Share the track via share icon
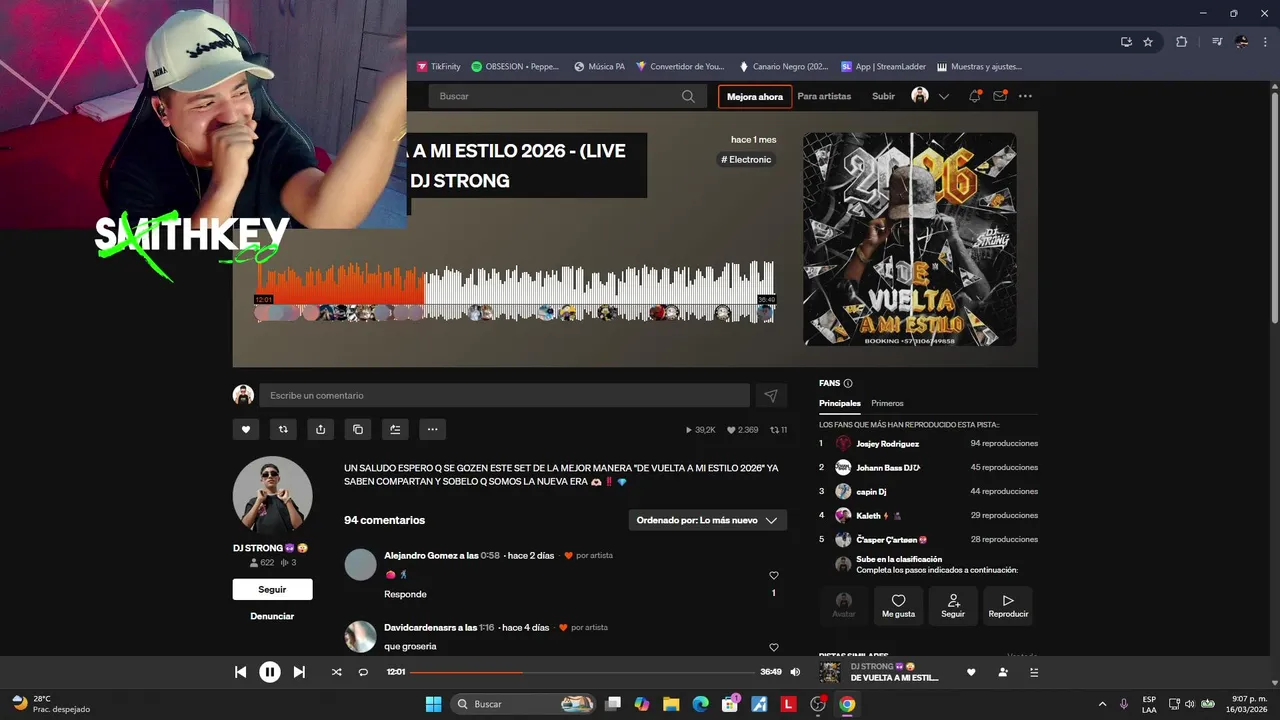 (x=320, y=429)
